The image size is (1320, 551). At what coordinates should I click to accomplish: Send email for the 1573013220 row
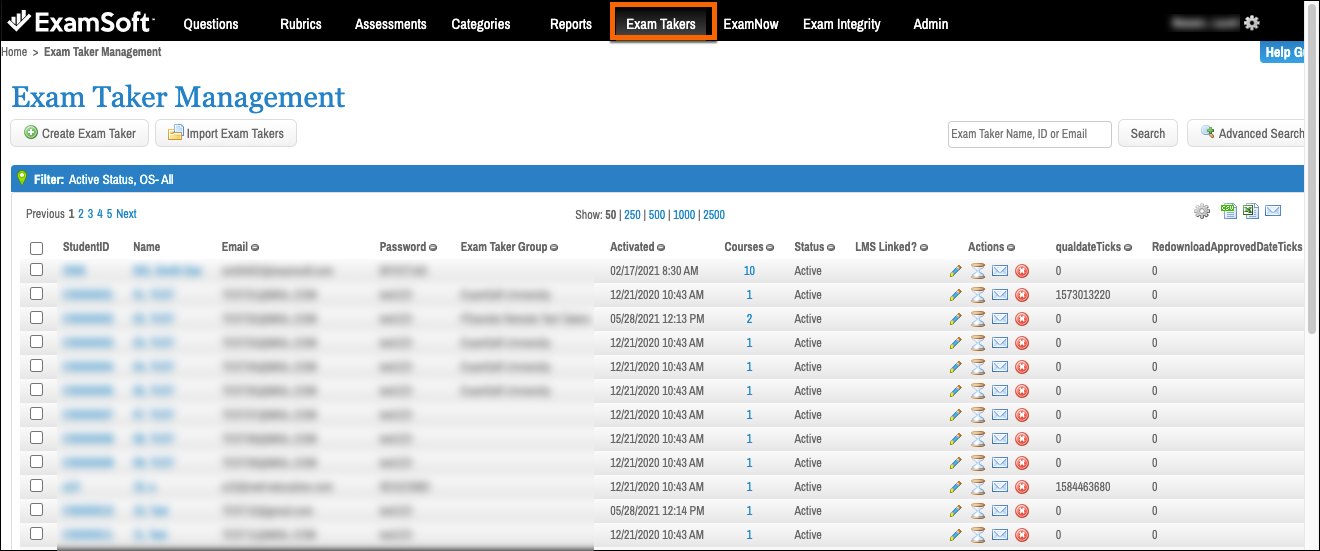[x=1000, y=295]
